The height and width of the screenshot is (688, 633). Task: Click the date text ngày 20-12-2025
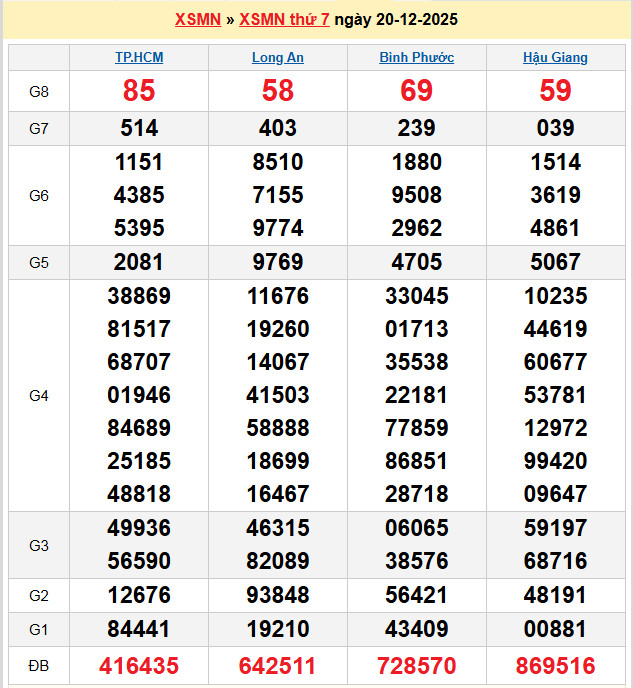tap(396, 20)
